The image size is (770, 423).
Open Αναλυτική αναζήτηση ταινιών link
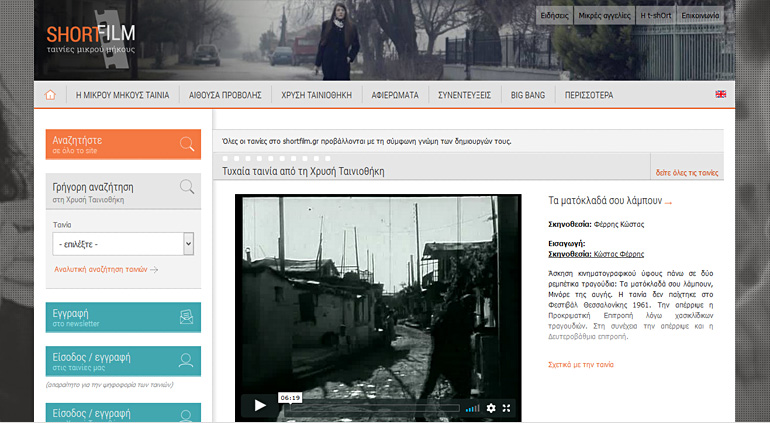click(x=106, y=269)
